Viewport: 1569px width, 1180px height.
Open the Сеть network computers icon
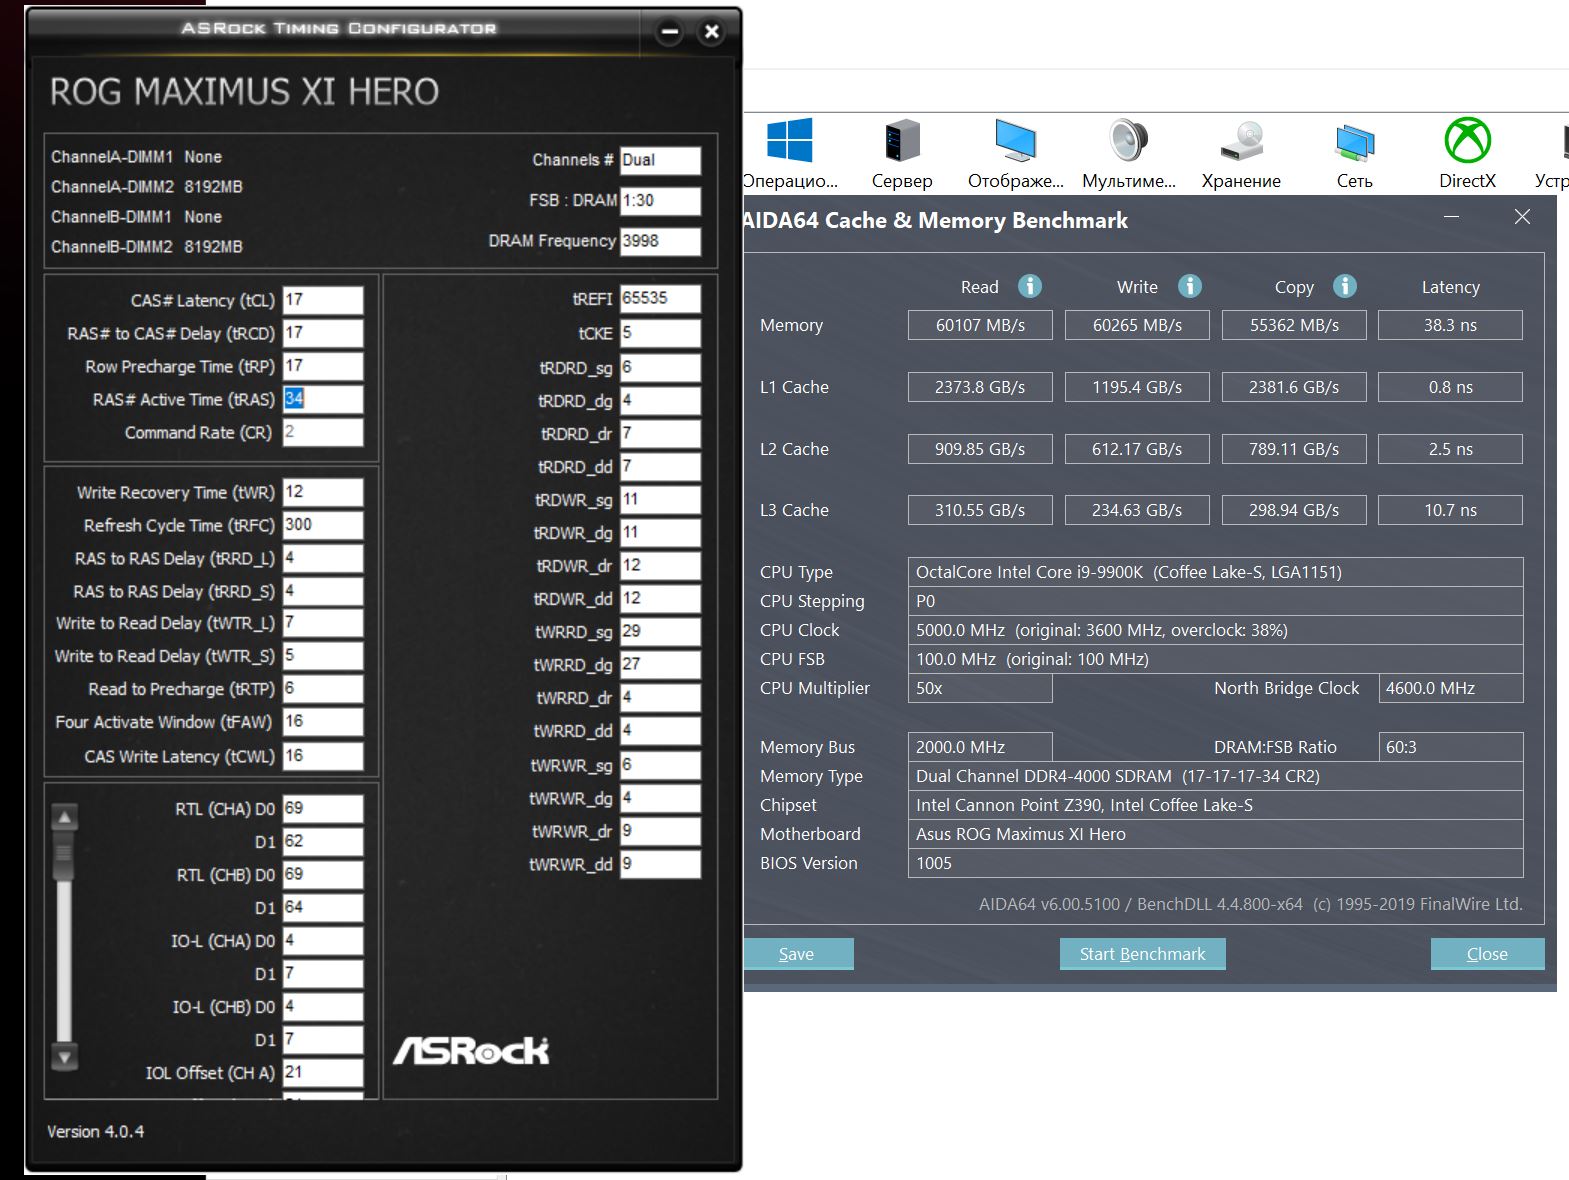coord(1355,142)
